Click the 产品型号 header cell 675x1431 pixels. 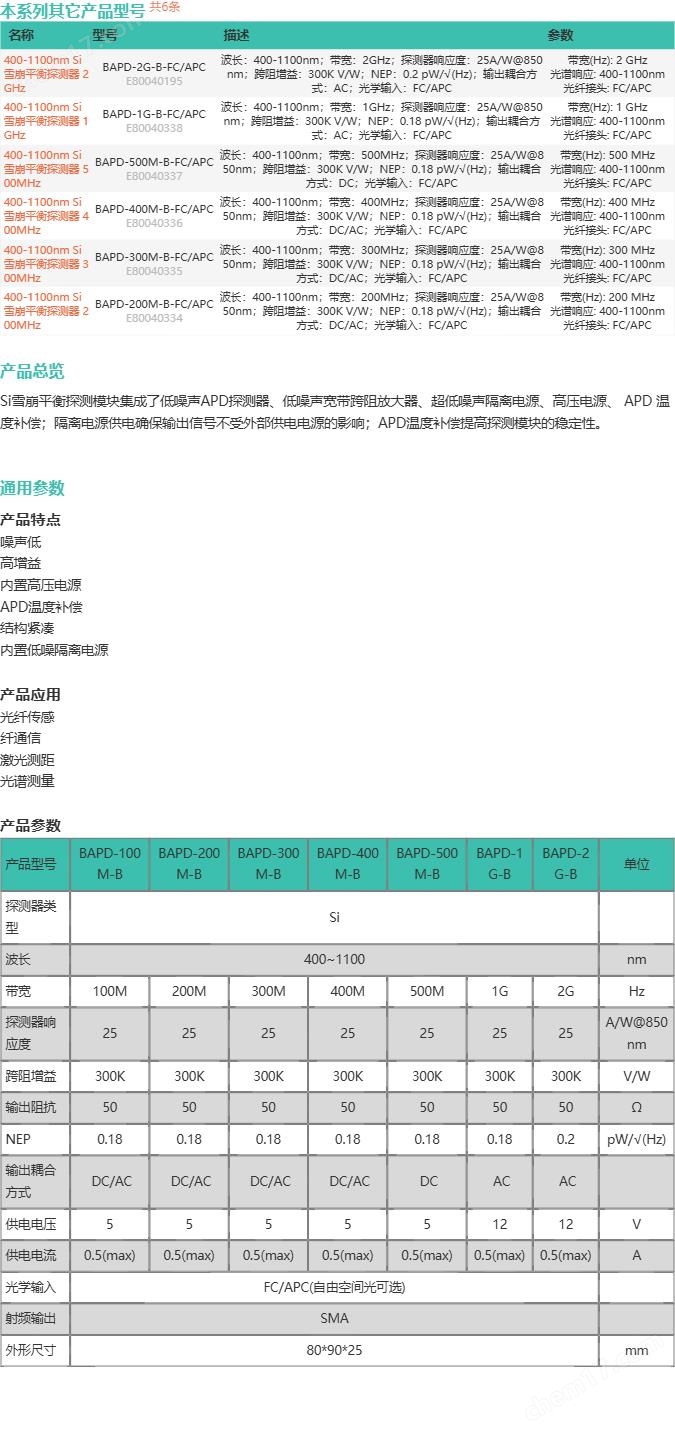click(35, 864)
